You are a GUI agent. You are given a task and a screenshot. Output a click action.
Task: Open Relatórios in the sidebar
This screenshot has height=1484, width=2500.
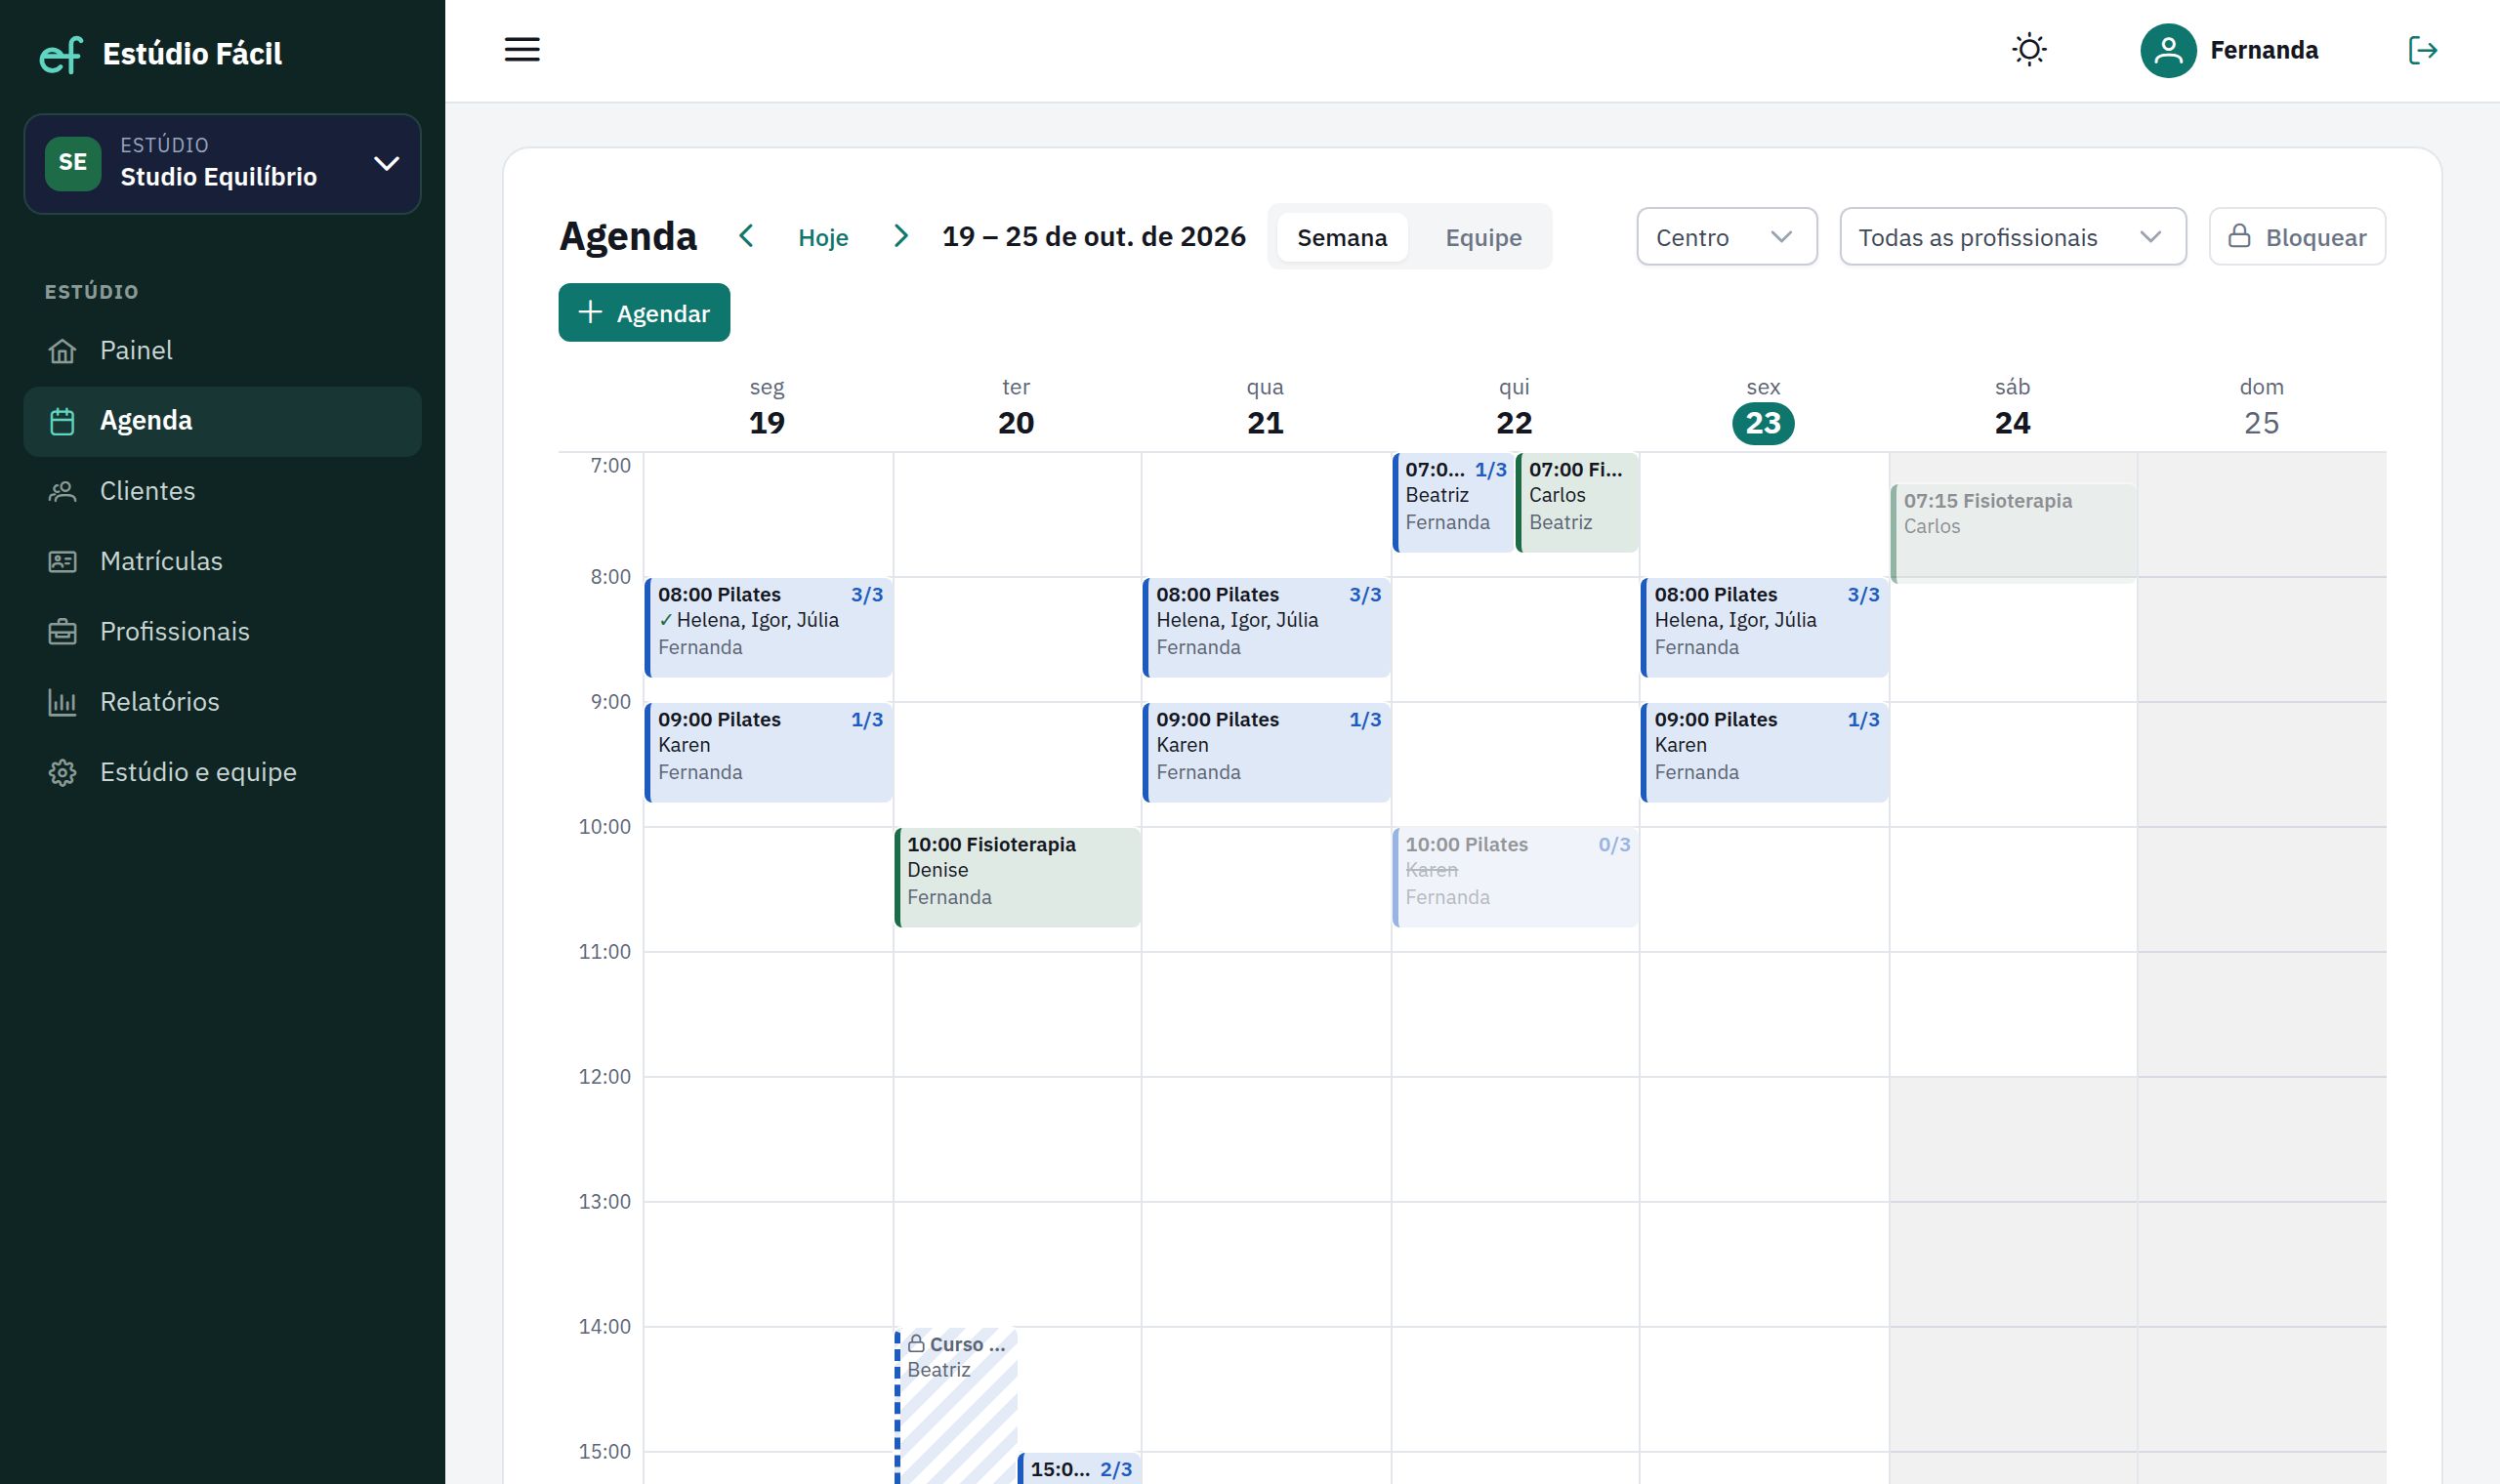(x=222, y=702)
